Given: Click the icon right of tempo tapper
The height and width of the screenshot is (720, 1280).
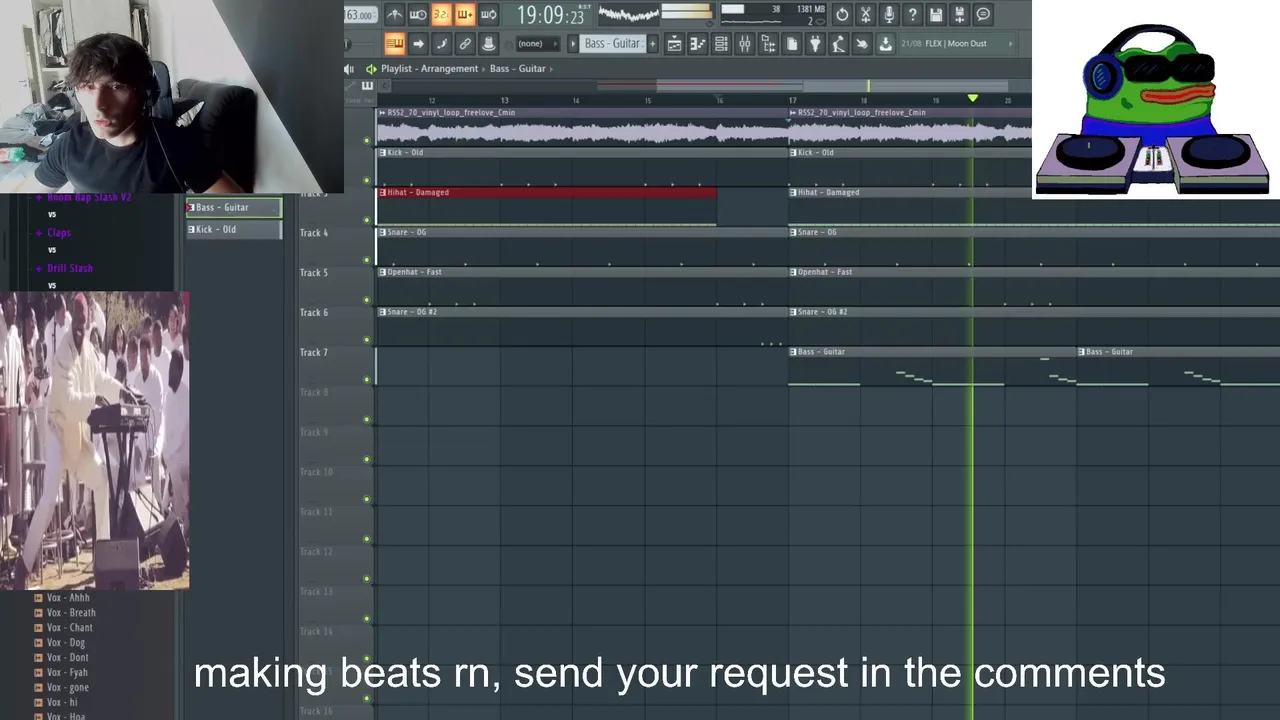Looking at the screenshot, I should [x=862, y=44].
